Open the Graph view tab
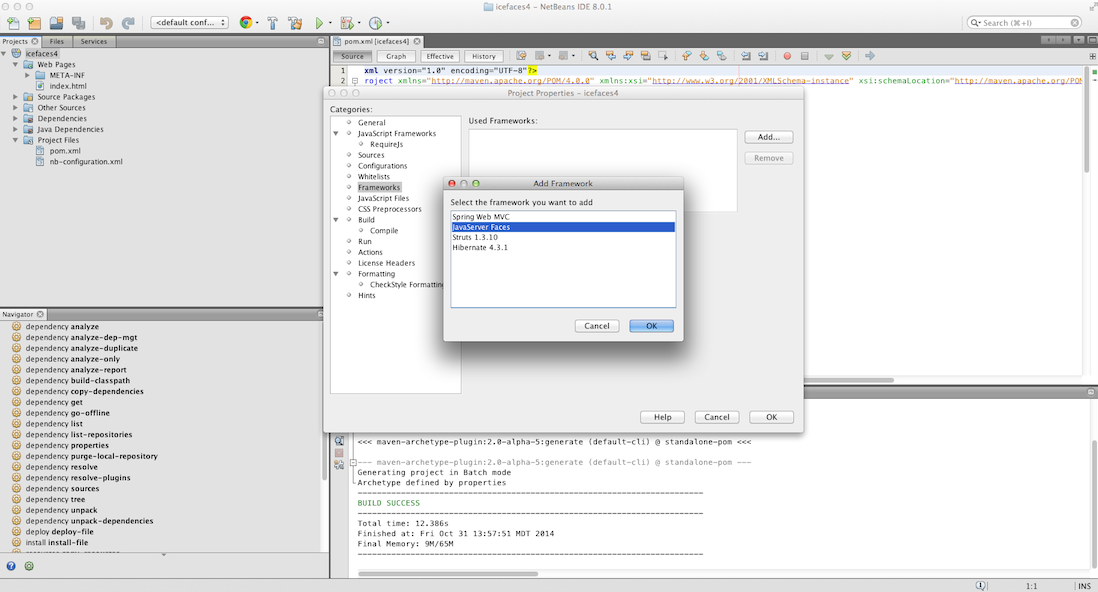The width and height of the screenshot is (1098, 592). 396,56
